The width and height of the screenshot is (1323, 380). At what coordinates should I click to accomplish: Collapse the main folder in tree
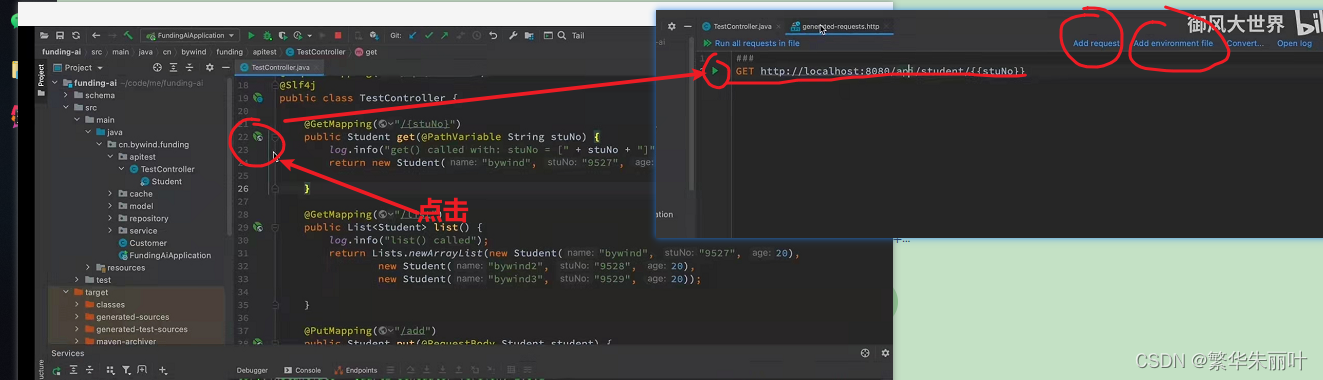tap(78, 120)
